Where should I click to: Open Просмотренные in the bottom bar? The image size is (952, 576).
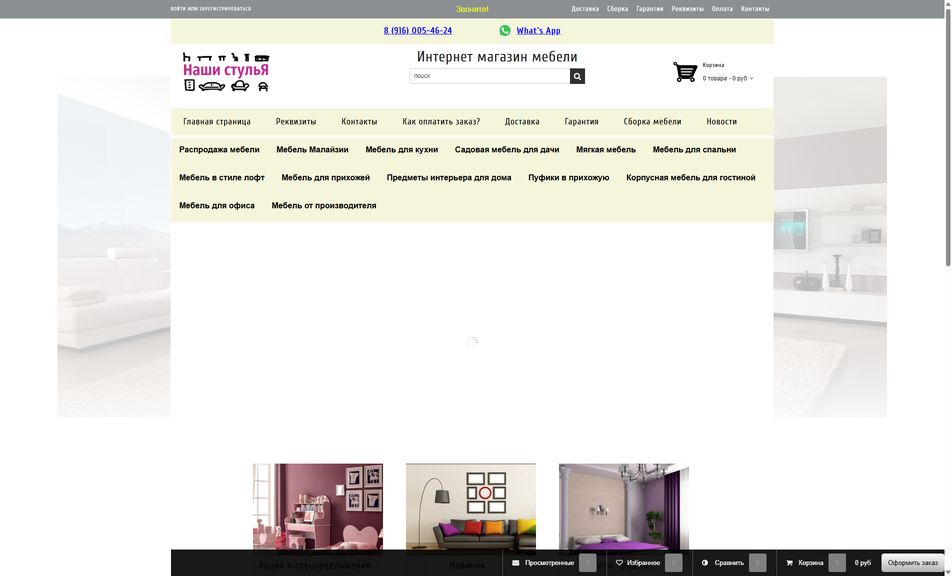pyautogui.click(x=549, y=563)
